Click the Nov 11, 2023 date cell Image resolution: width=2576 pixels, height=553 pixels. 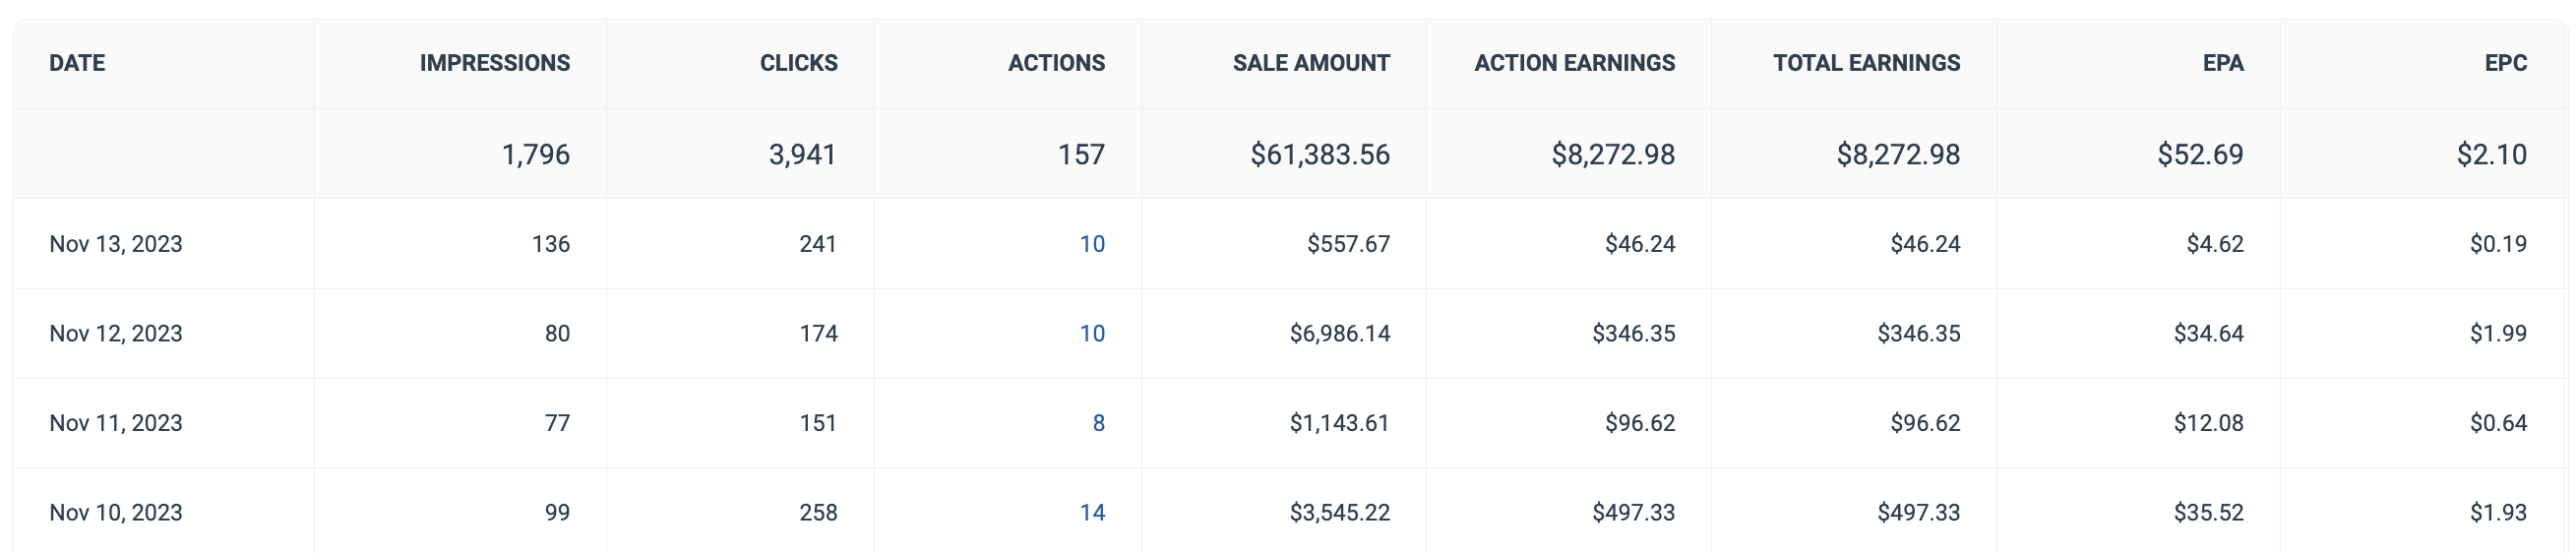116,423
